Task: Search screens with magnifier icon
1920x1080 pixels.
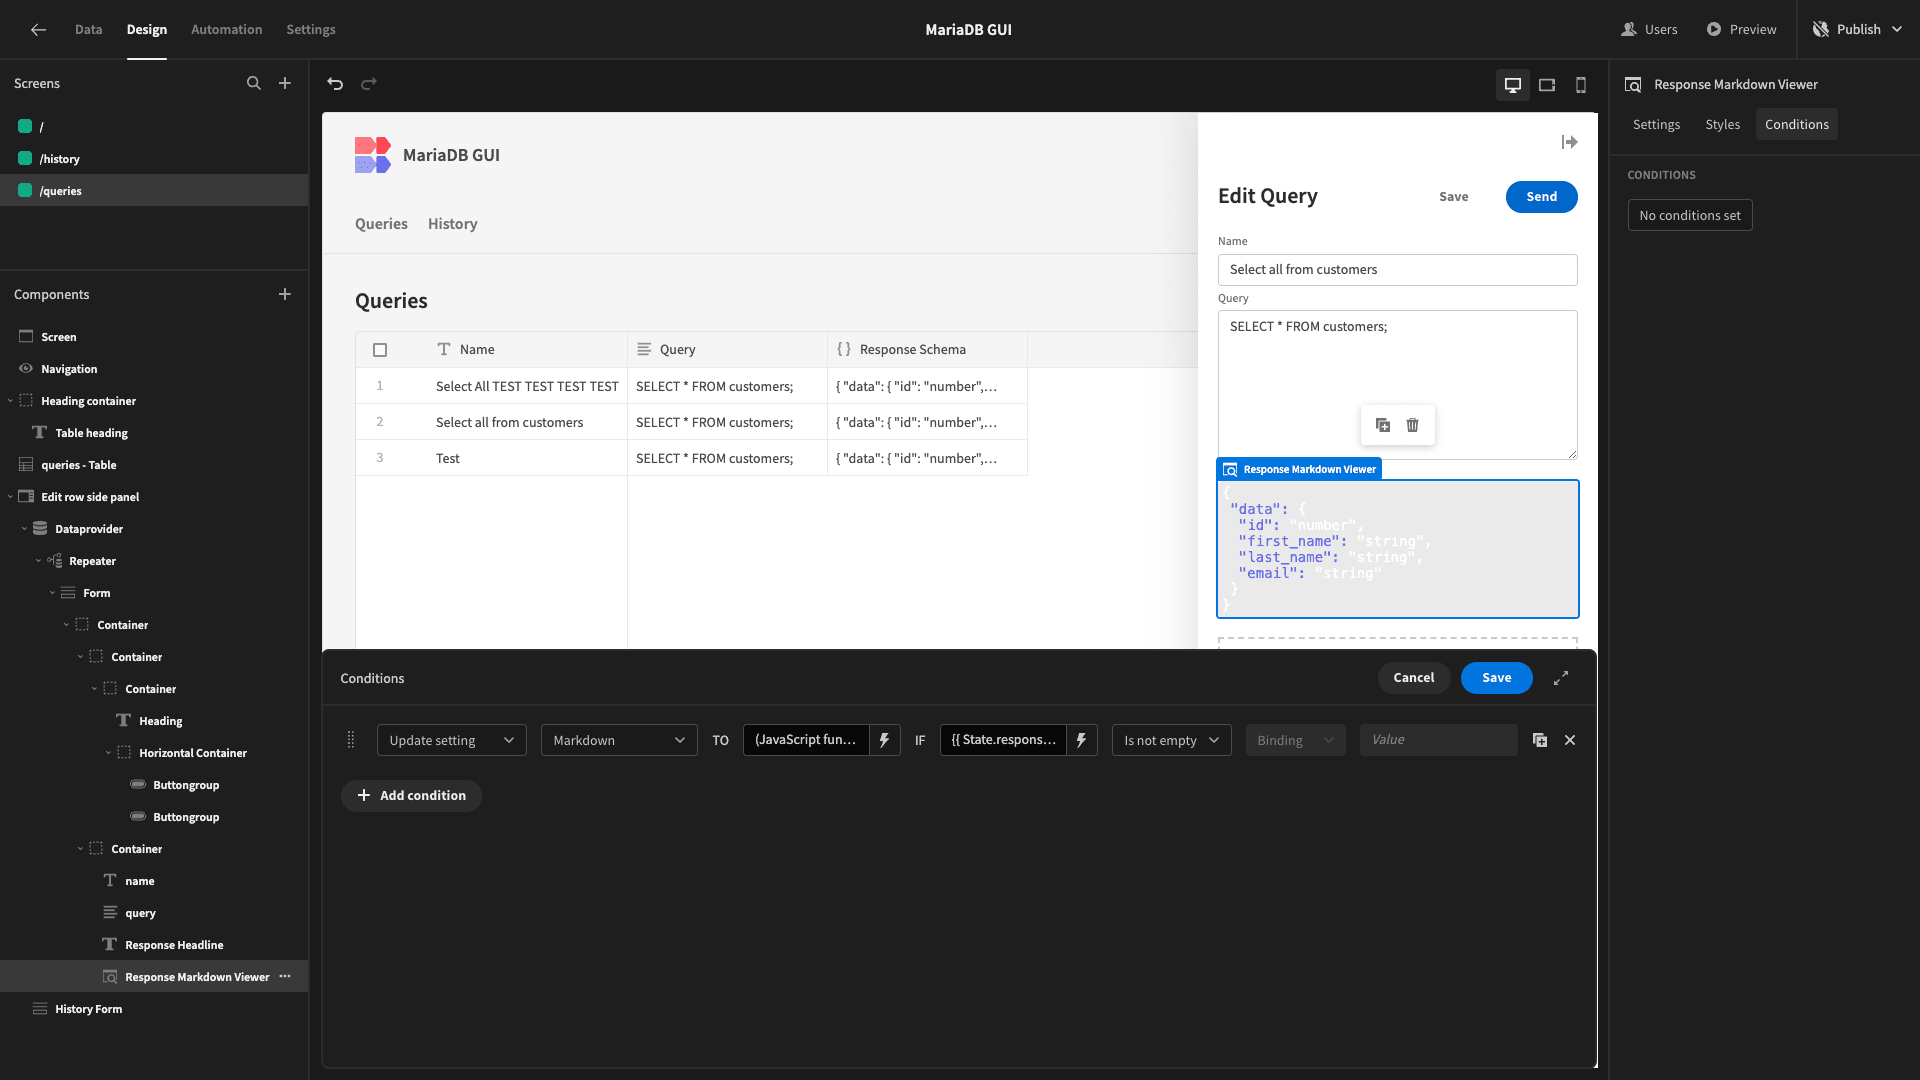Action: click(254, 83)
